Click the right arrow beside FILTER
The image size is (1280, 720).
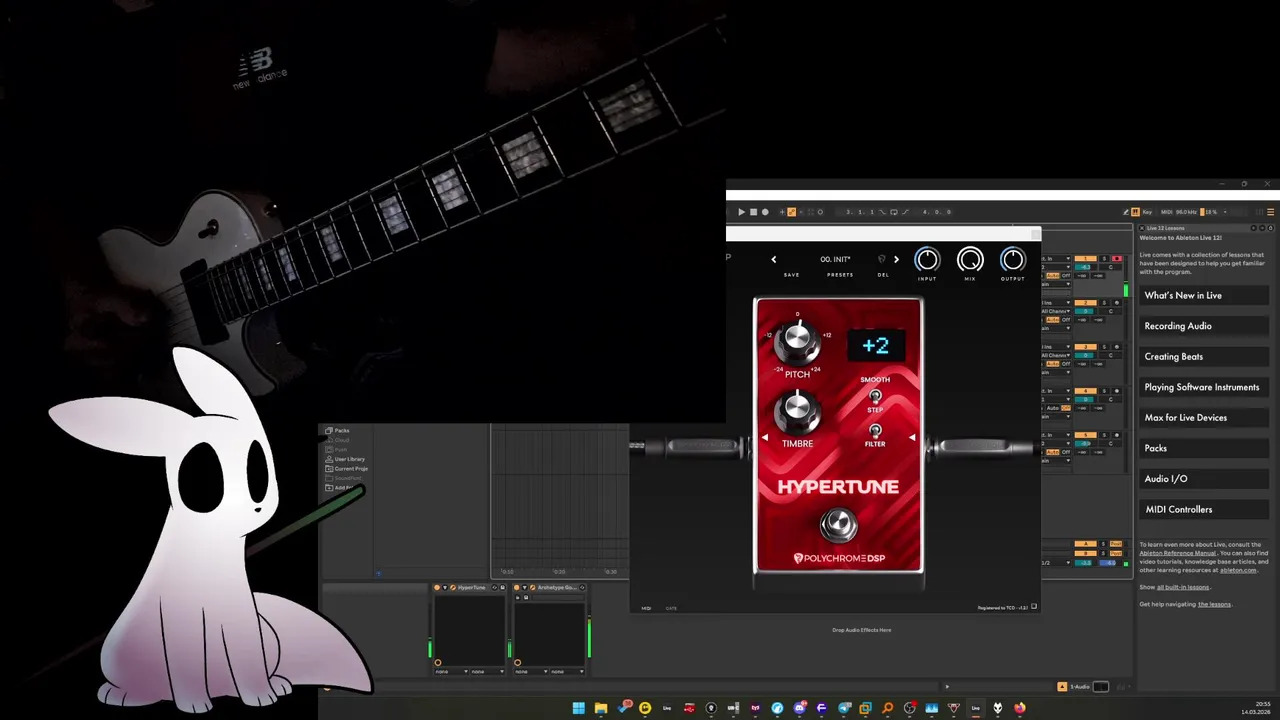pos(912,438)
